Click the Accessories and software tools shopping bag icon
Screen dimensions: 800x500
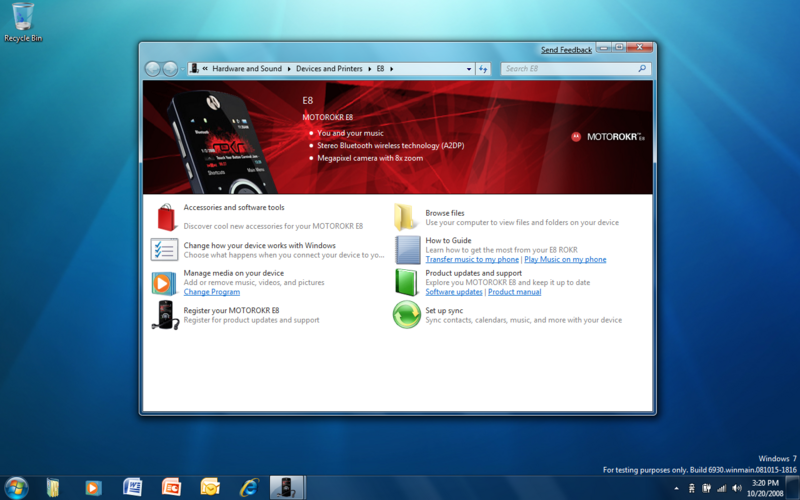pyautogui.click(x=164, y=217)
